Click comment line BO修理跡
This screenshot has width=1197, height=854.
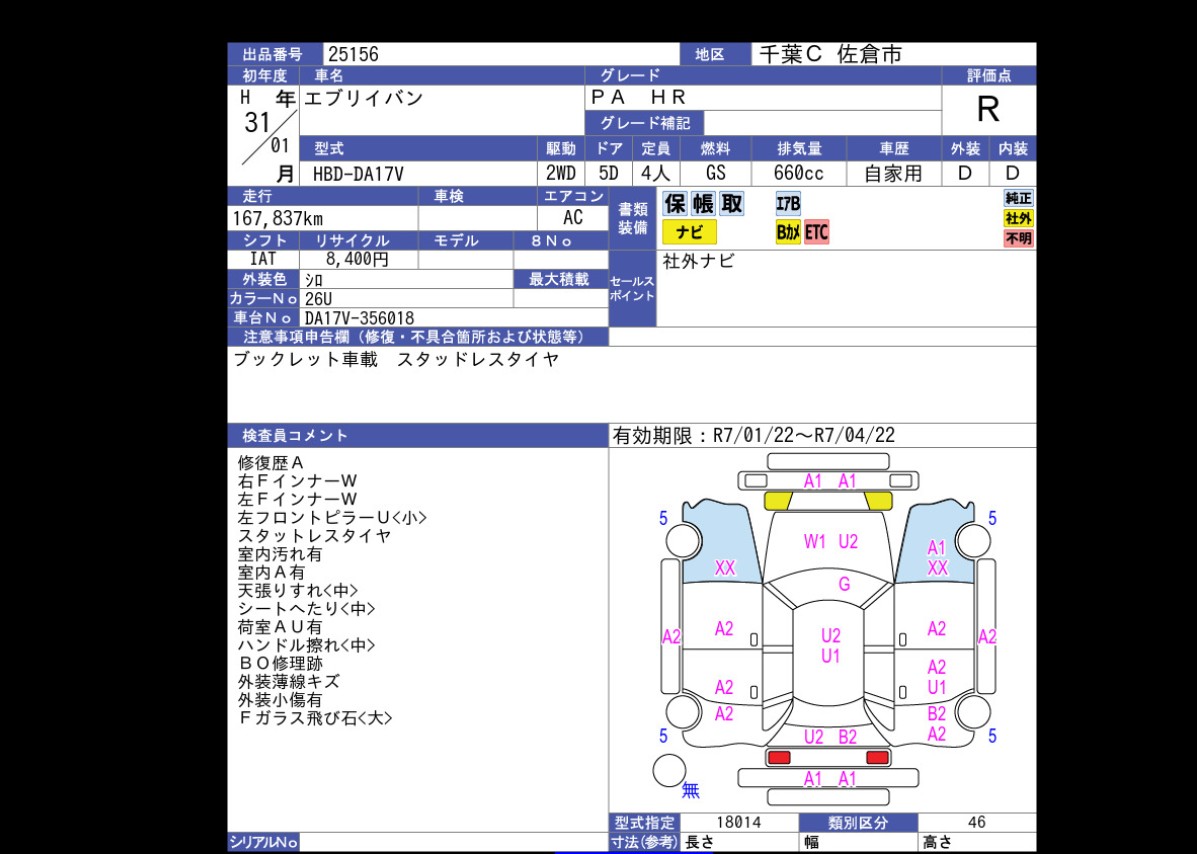pos(280,663)
